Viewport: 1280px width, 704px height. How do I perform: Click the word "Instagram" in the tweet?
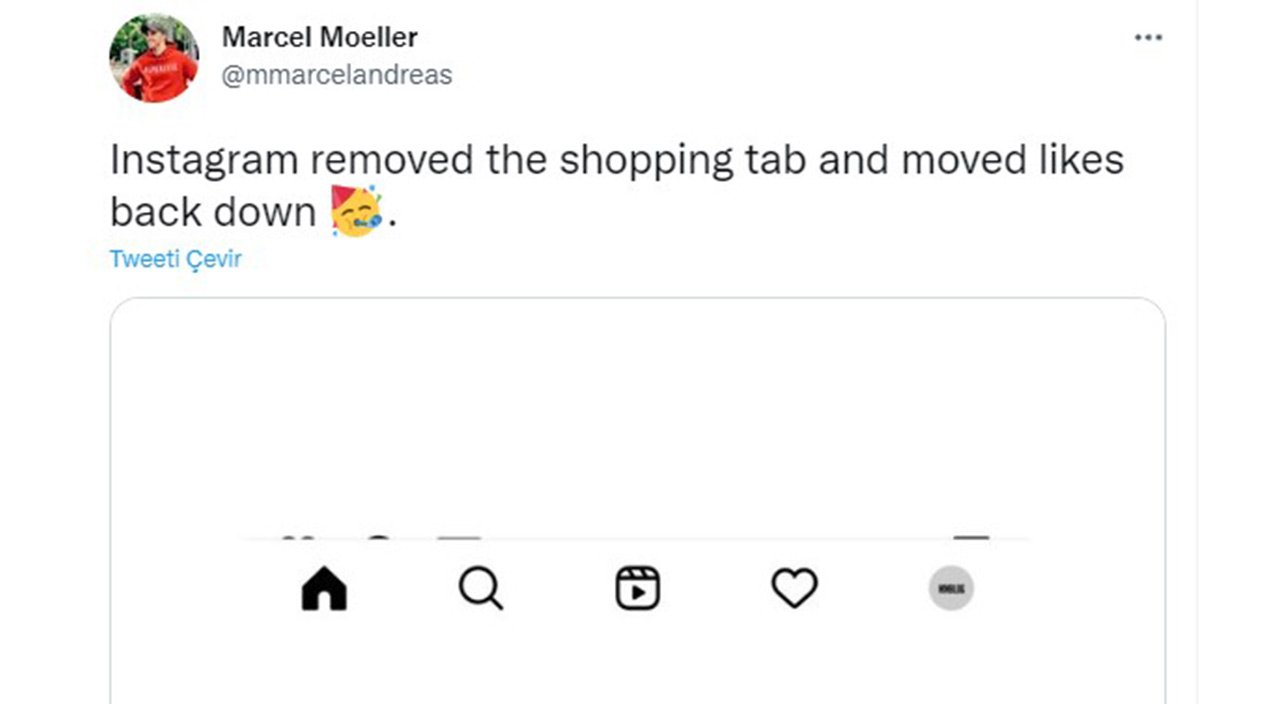204,160
